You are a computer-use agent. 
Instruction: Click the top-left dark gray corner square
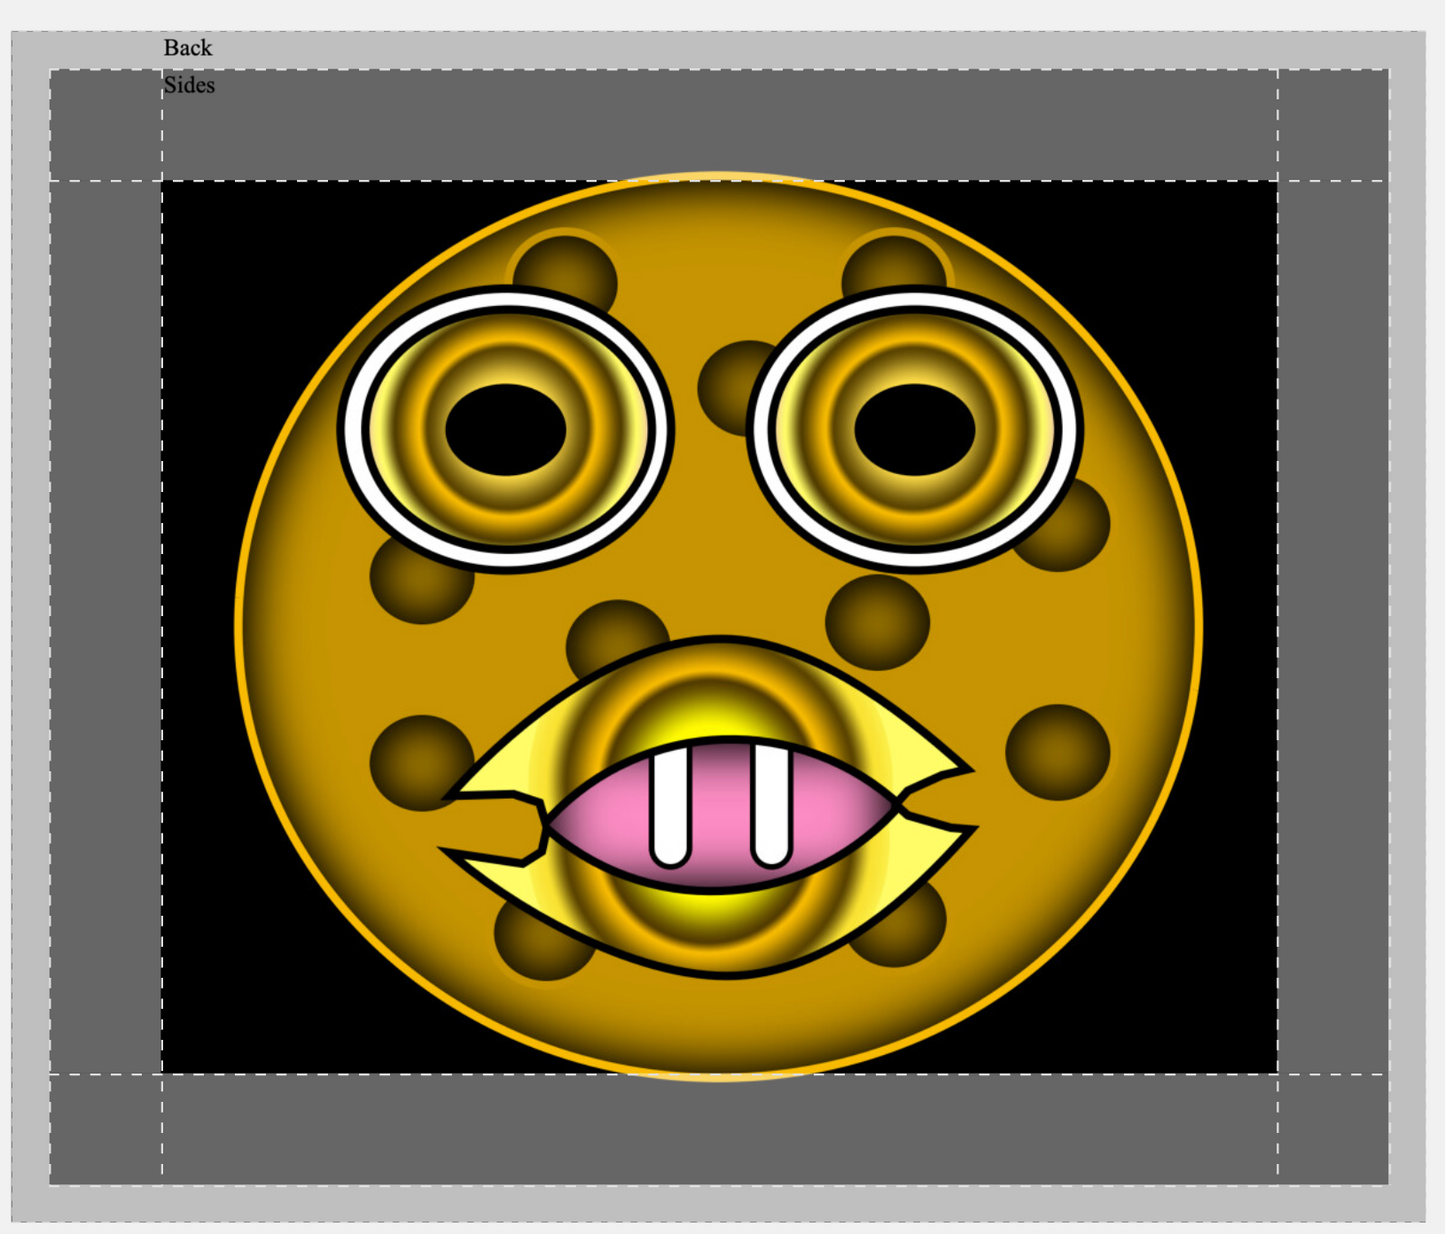(x=106, y=125)
